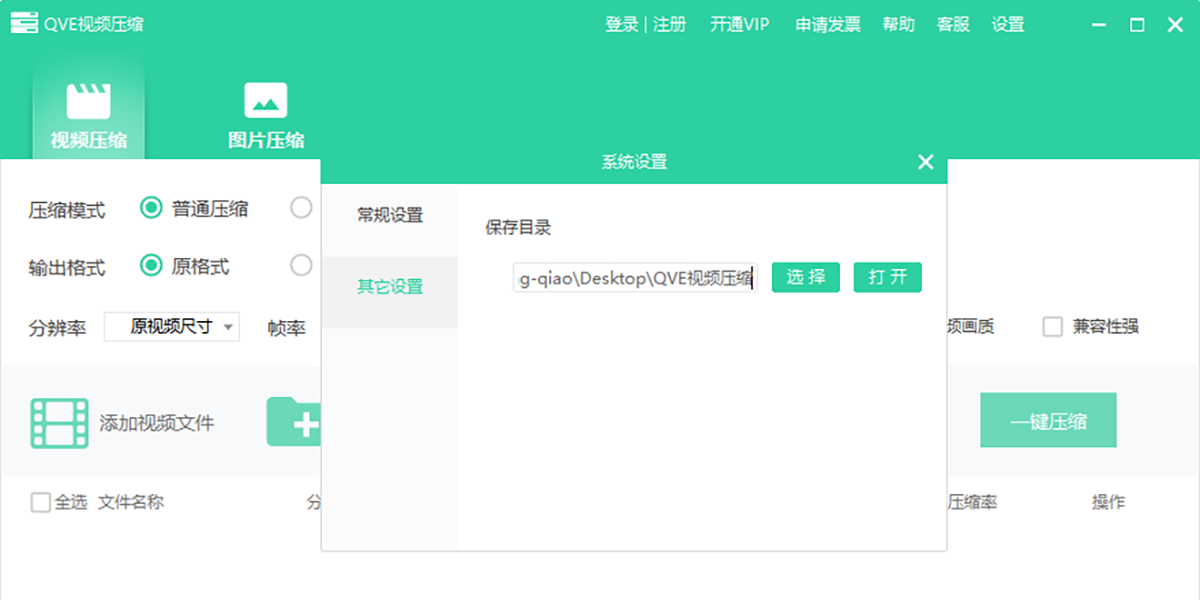The height and width of the screenshot is (600, 1200).
Task: Click the save directory path field
Action: click(634, 278)
